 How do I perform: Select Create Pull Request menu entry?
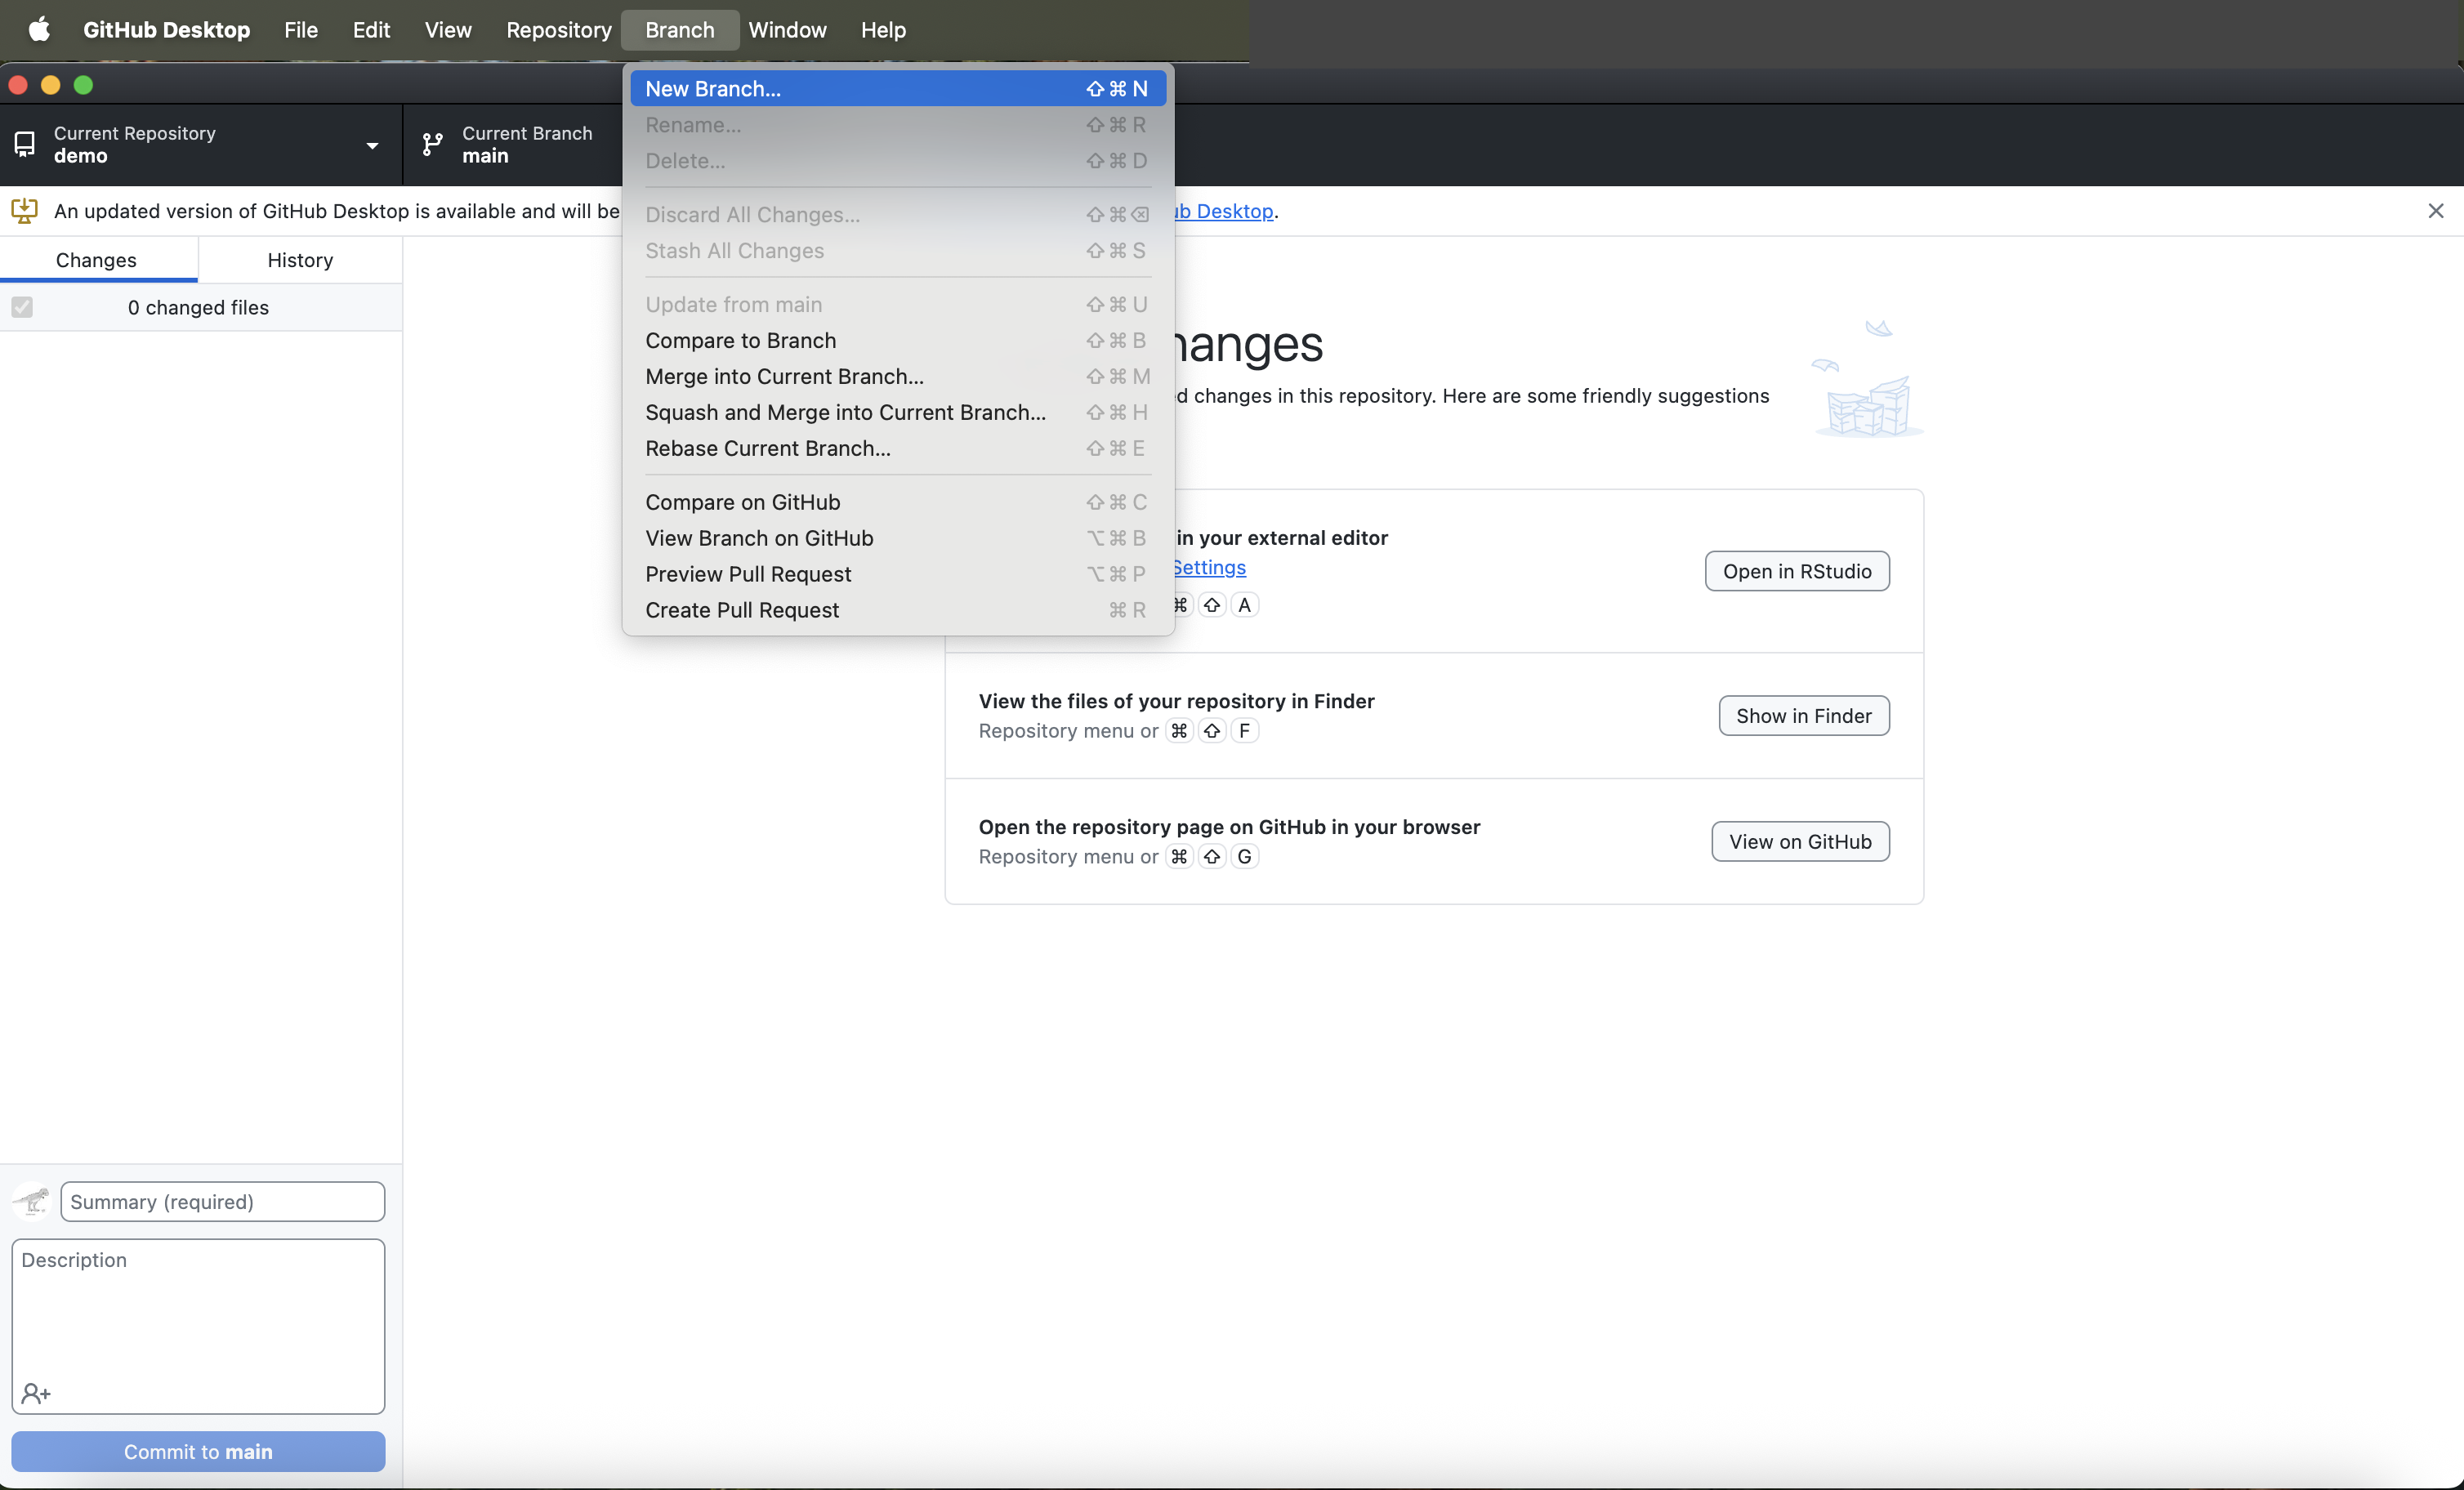point(741,610)
